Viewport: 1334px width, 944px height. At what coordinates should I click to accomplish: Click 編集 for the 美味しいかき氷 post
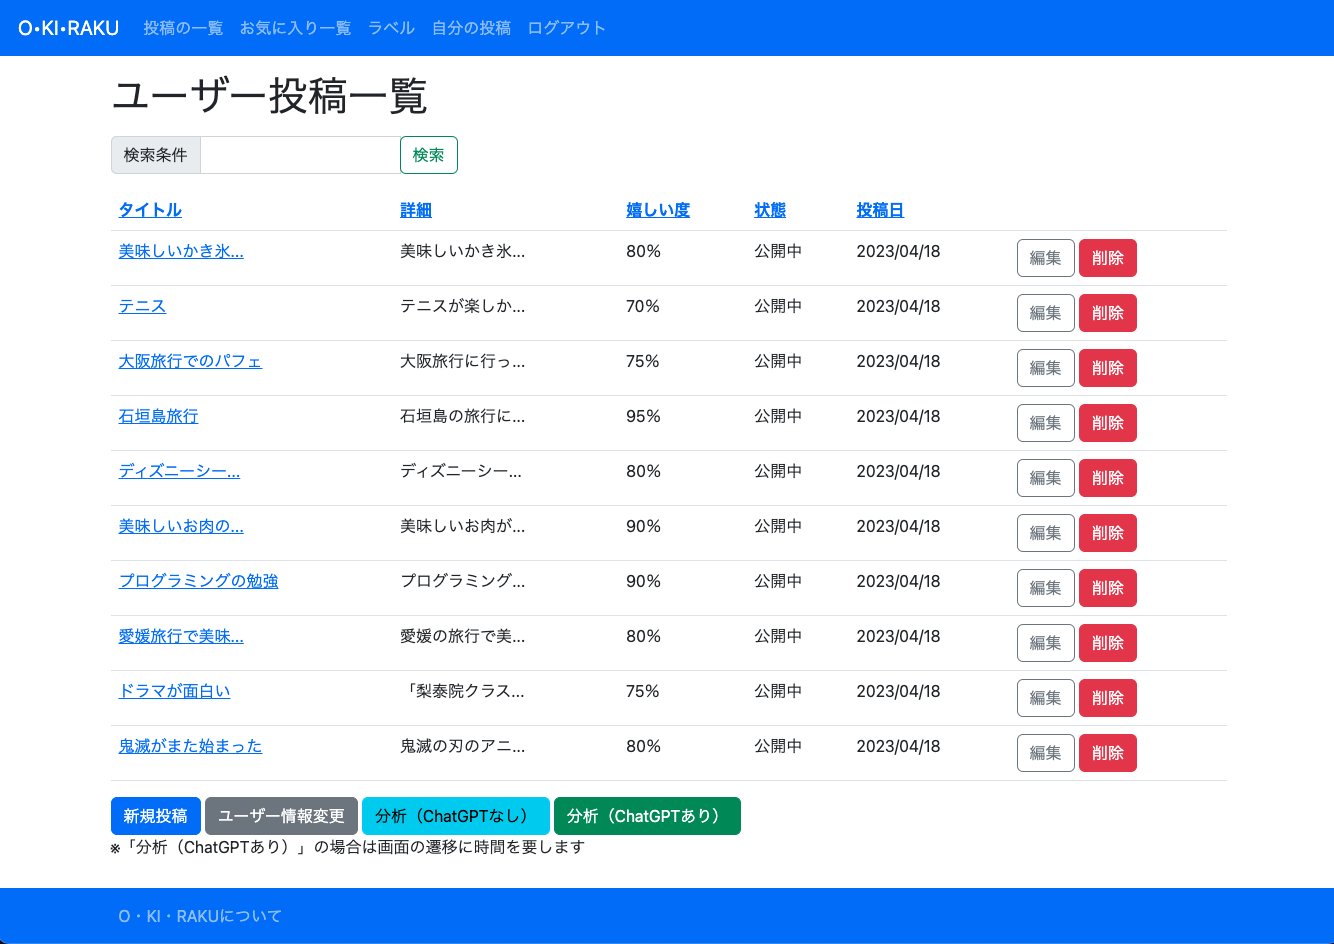pos(1045,258)
